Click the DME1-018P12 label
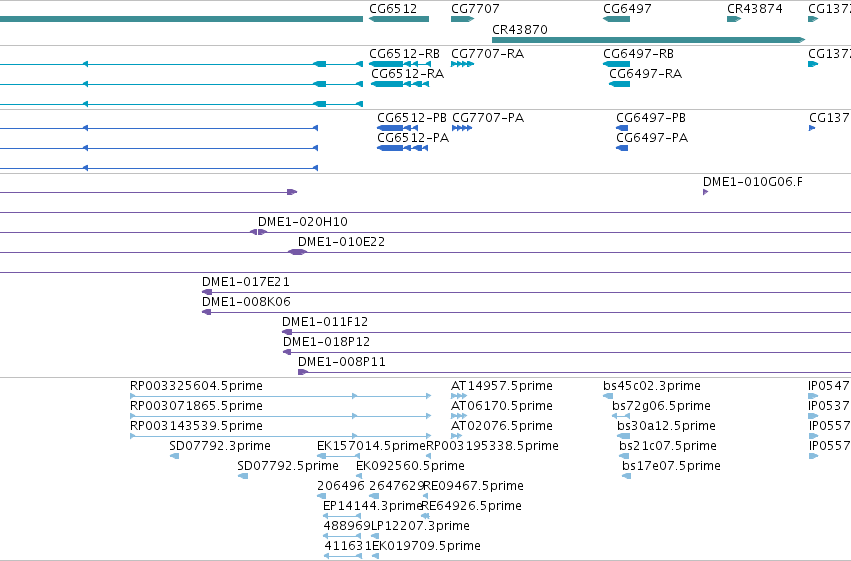 point(327,342)
